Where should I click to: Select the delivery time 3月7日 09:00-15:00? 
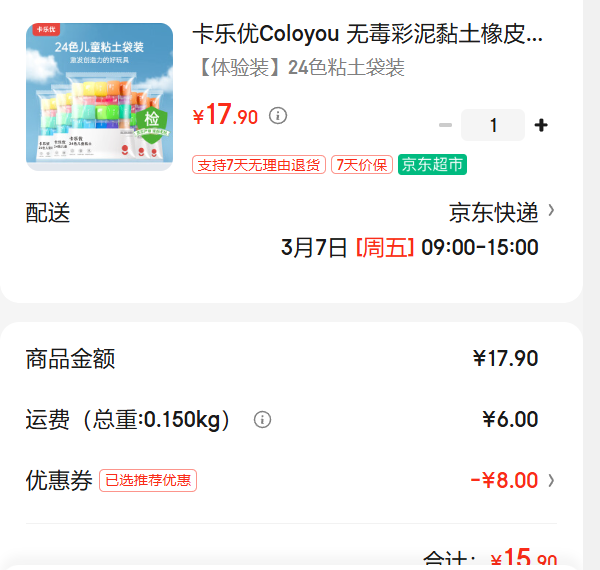point(410,248)
